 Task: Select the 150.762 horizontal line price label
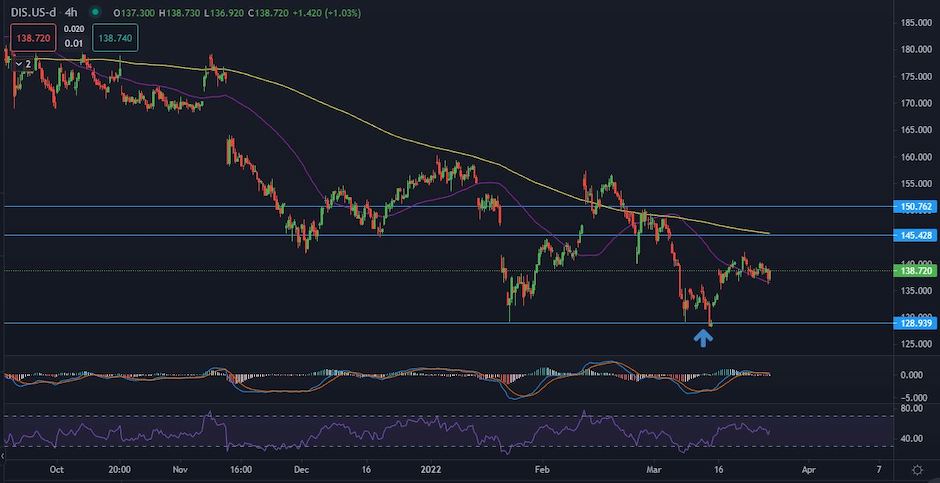(x=914, y=207)
